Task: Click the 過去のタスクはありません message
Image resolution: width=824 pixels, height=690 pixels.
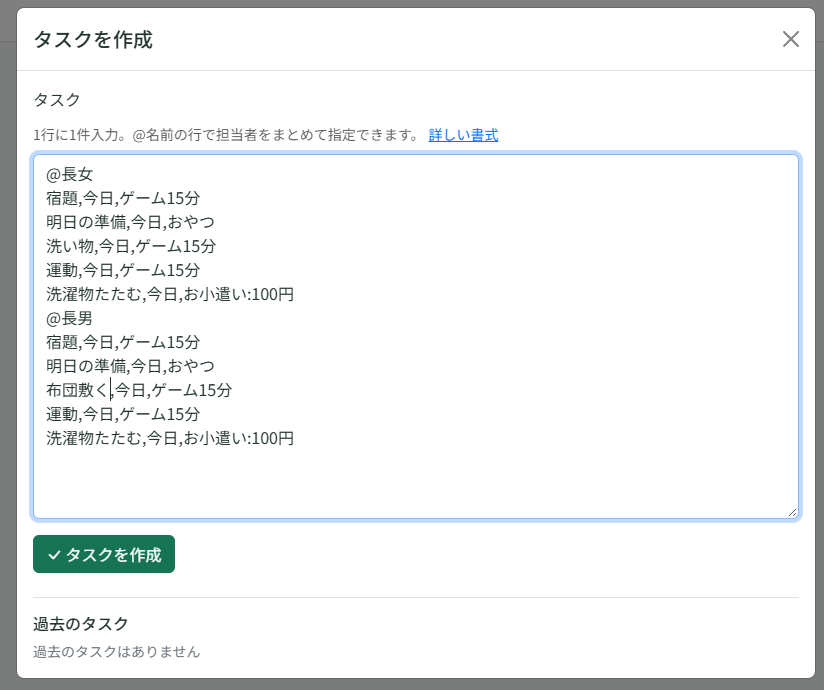Action: tap(117, 652)
